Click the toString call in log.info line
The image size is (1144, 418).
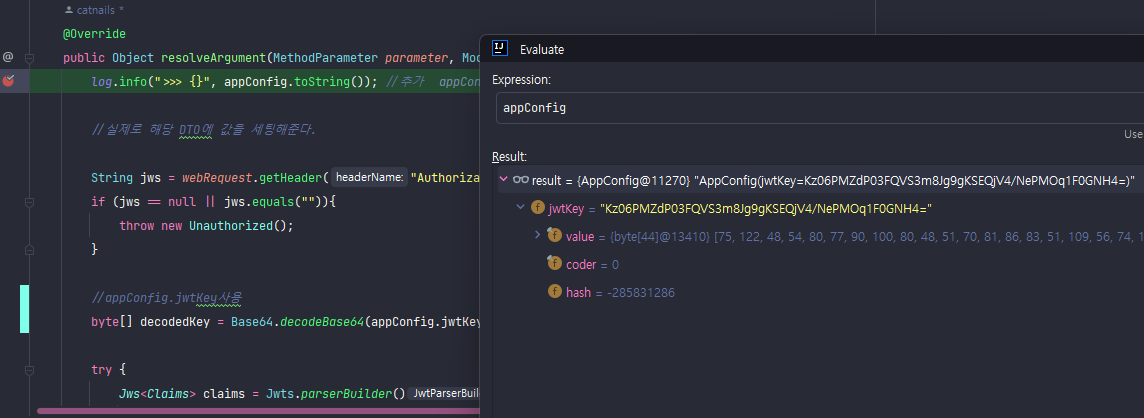[322, 82]
